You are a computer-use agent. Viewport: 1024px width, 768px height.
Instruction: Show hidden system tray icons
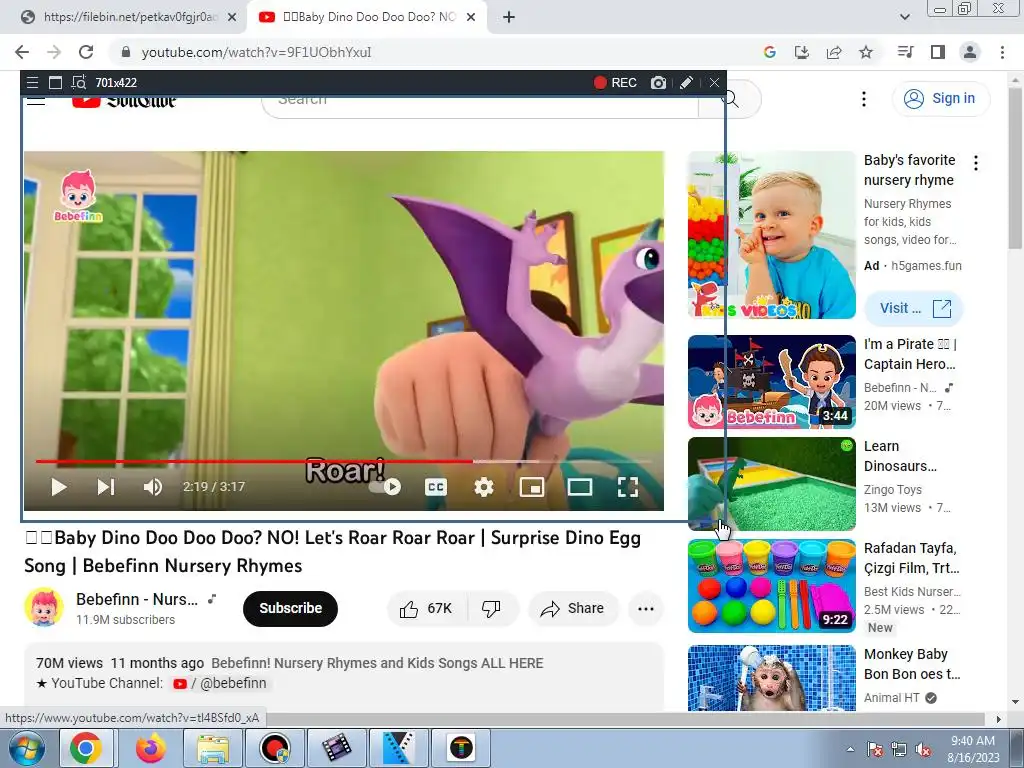pos(850,750)
